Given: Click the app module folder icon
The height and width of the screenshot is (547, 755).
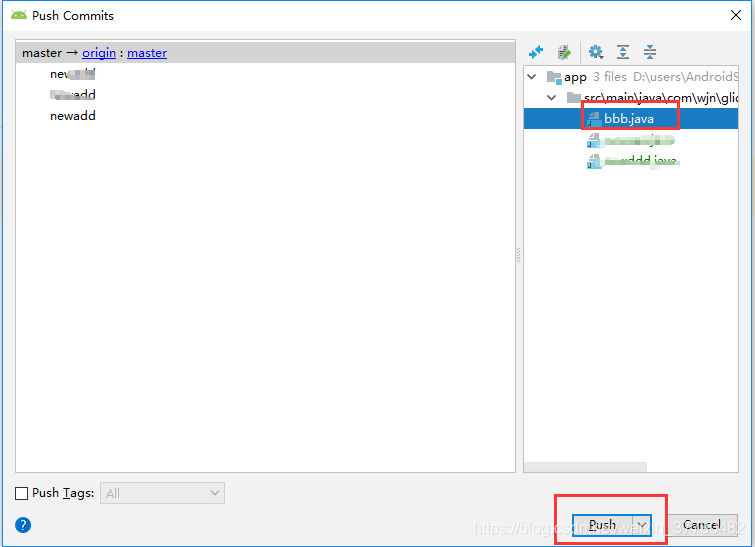Looking at the screenshot, I should pos(554,77).
